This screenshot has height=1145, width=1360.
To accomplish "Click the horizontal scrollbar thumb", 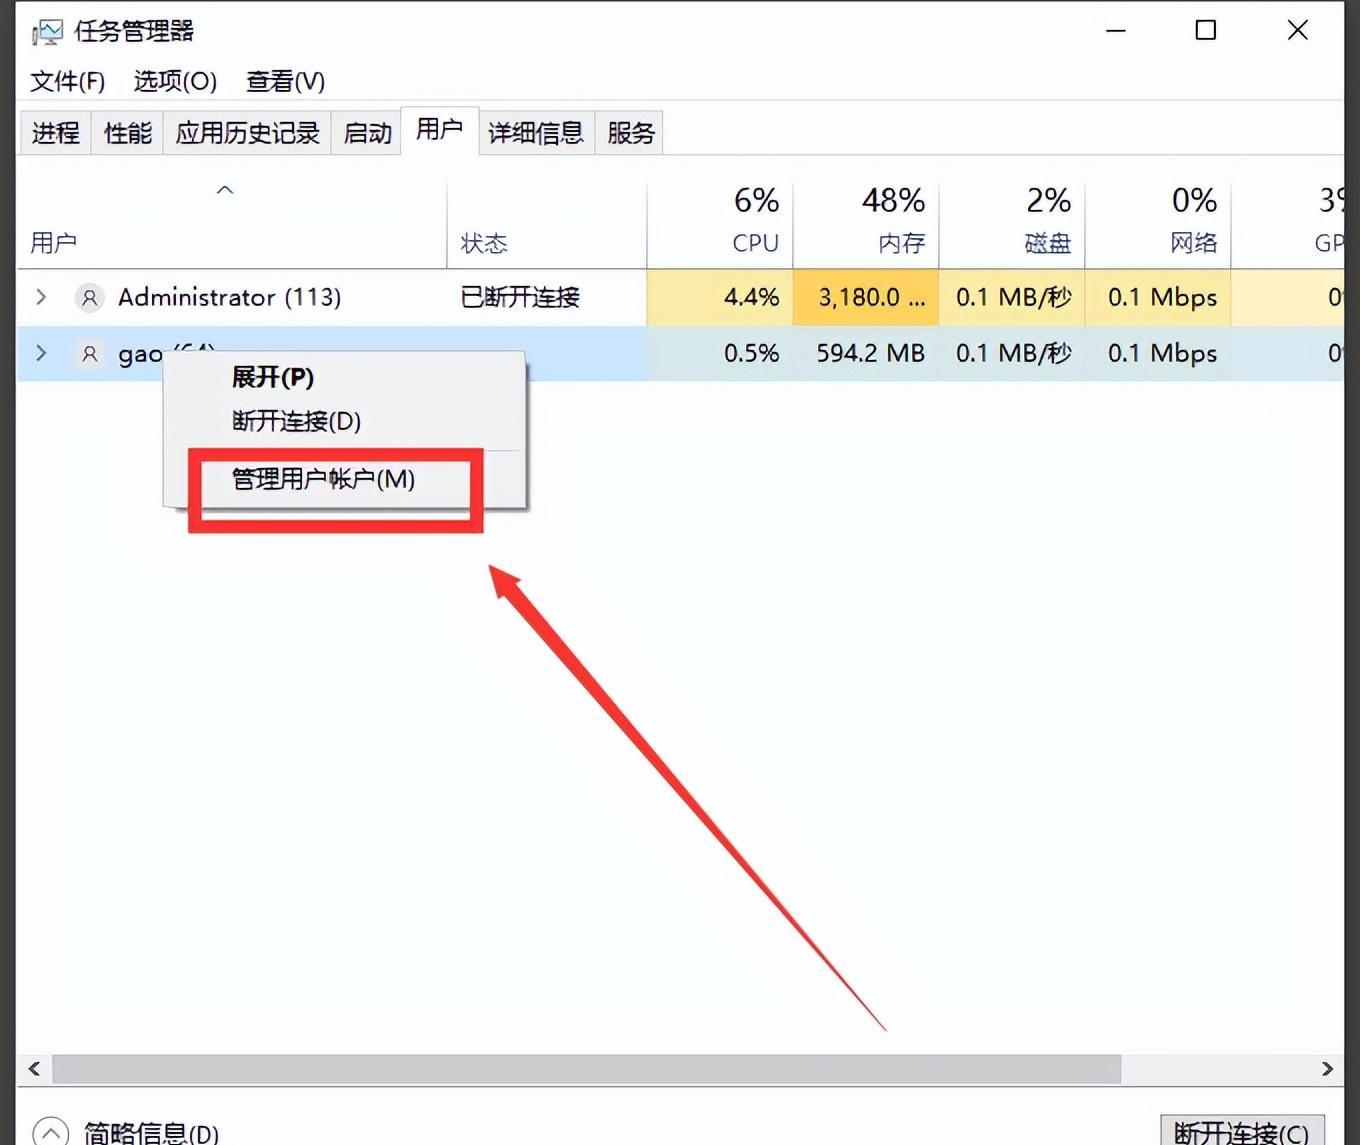I will (586, 1068).
